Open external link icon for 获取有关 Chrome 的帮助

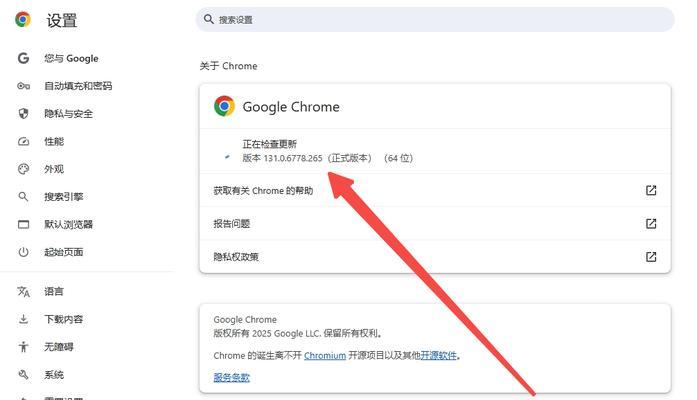point(651,190)
